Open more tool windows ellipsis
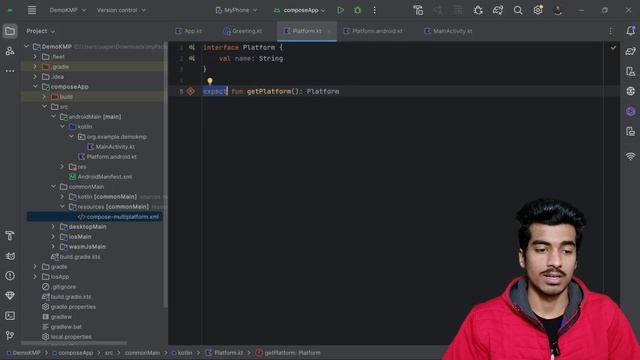 click(x=10, y=71)
